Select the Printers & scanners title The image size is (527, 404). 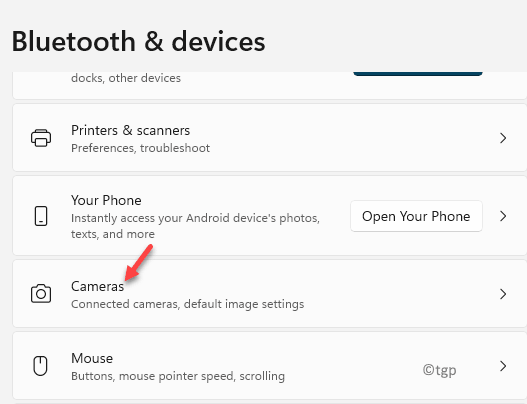[x=130, y=130]
